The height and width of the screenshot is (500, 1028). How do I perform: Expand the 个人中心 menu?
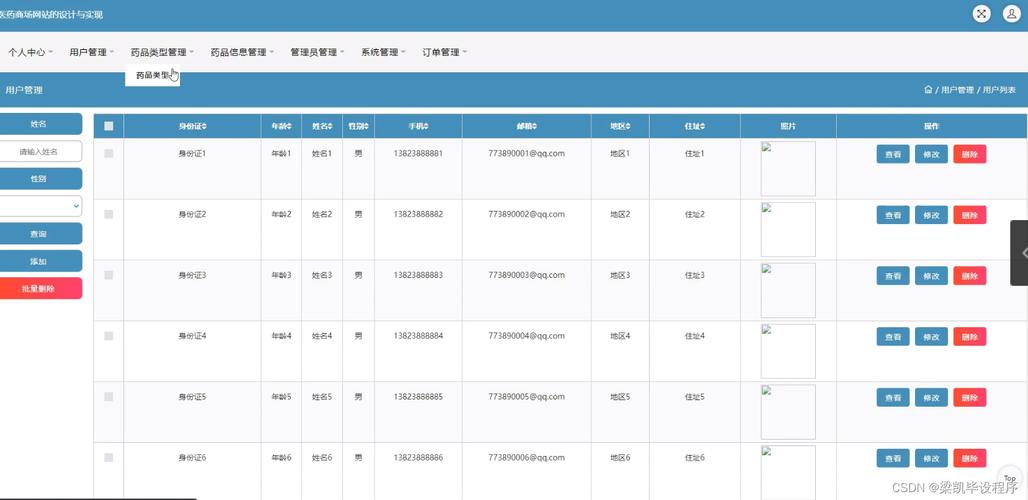(x=30, y=52)
